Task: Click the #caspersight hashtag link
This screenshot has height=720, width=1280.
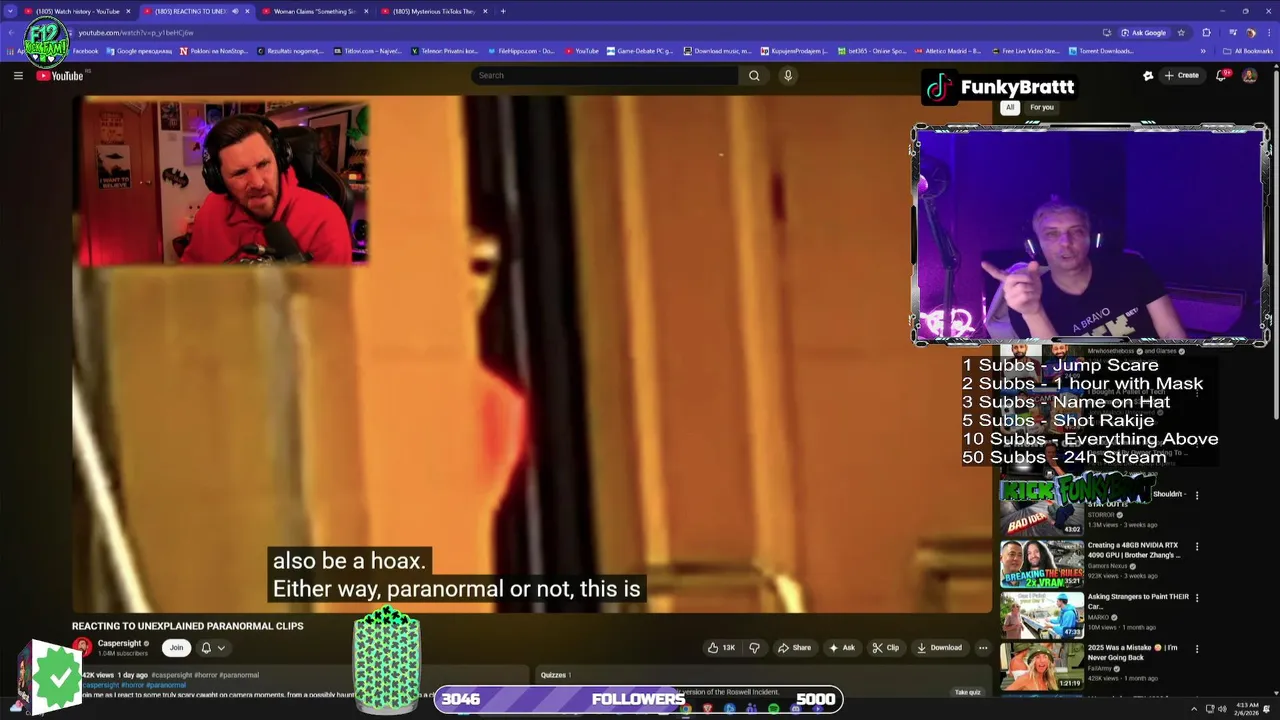Action: coord(171,675)
